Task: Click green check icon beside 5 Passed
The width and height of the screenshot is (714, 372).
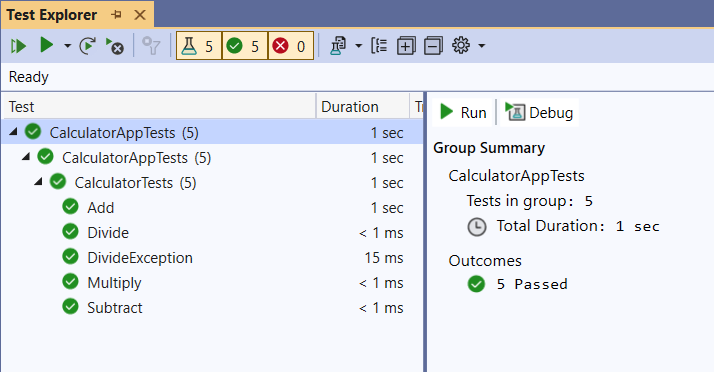Action: pos(476,284)
